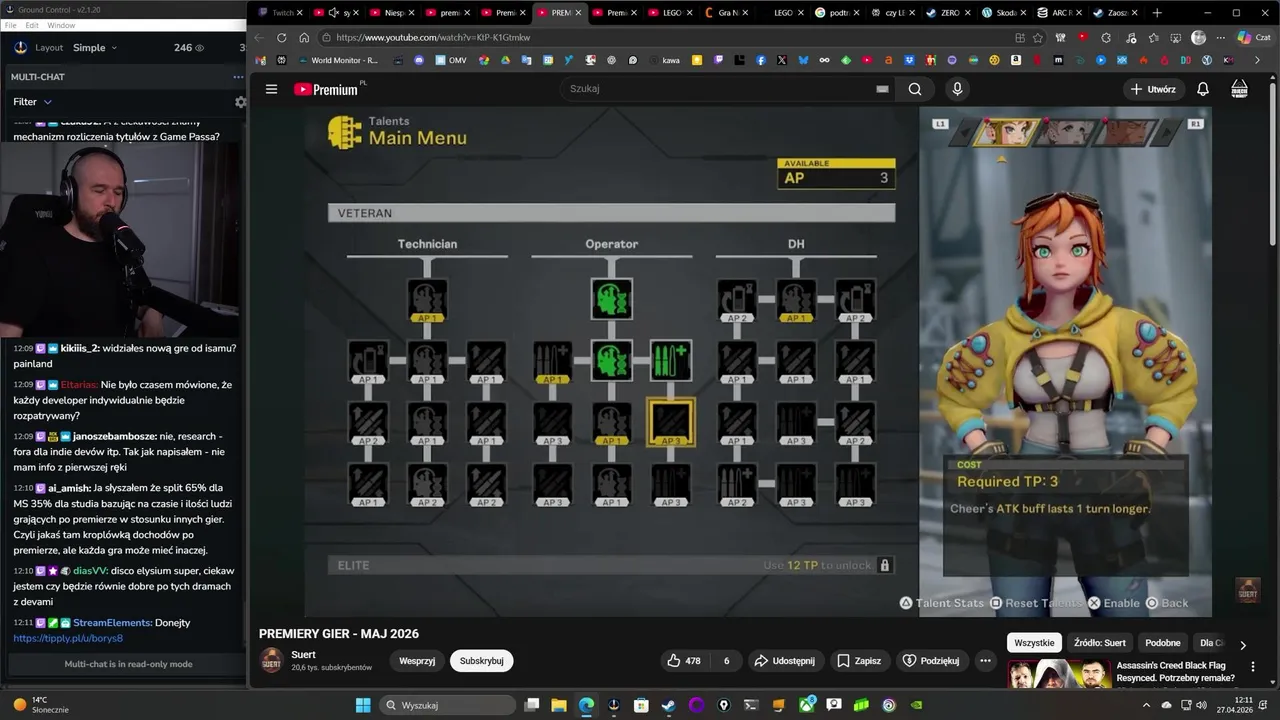Start voice search with the microphone icon
This screenshot has width=1280, height=720.
957,89
